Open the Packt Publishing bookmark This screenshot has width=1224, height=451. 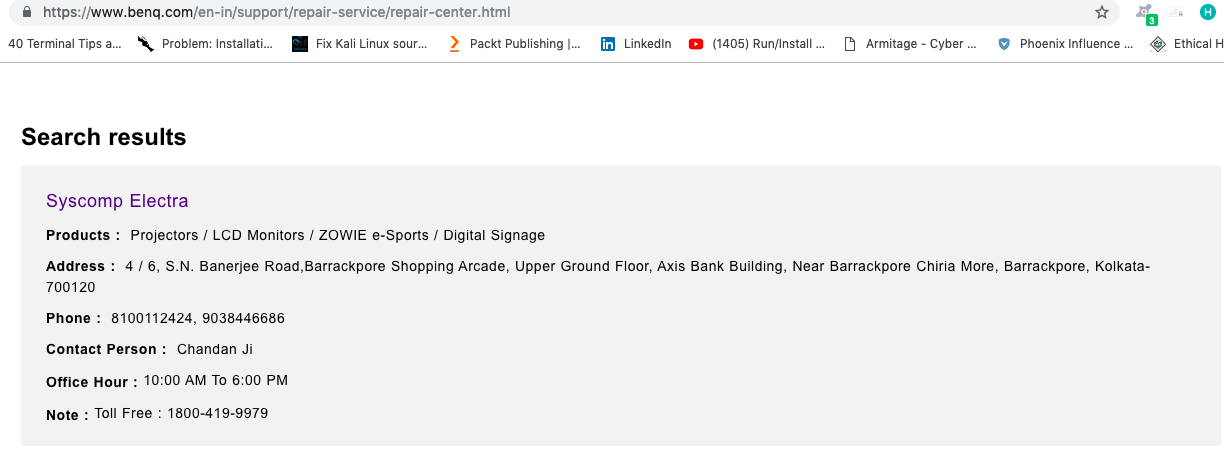tap(514, 44)
